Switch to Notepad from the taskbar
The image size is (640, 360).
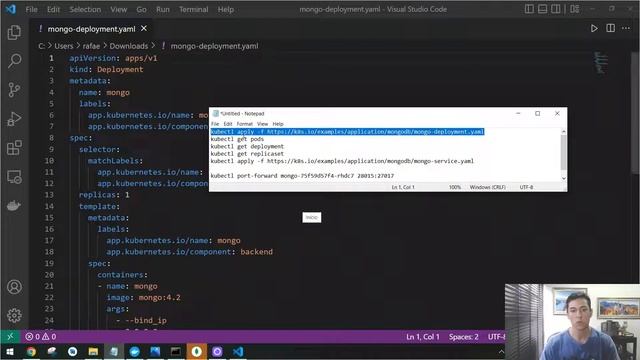[x=114, y=351]
